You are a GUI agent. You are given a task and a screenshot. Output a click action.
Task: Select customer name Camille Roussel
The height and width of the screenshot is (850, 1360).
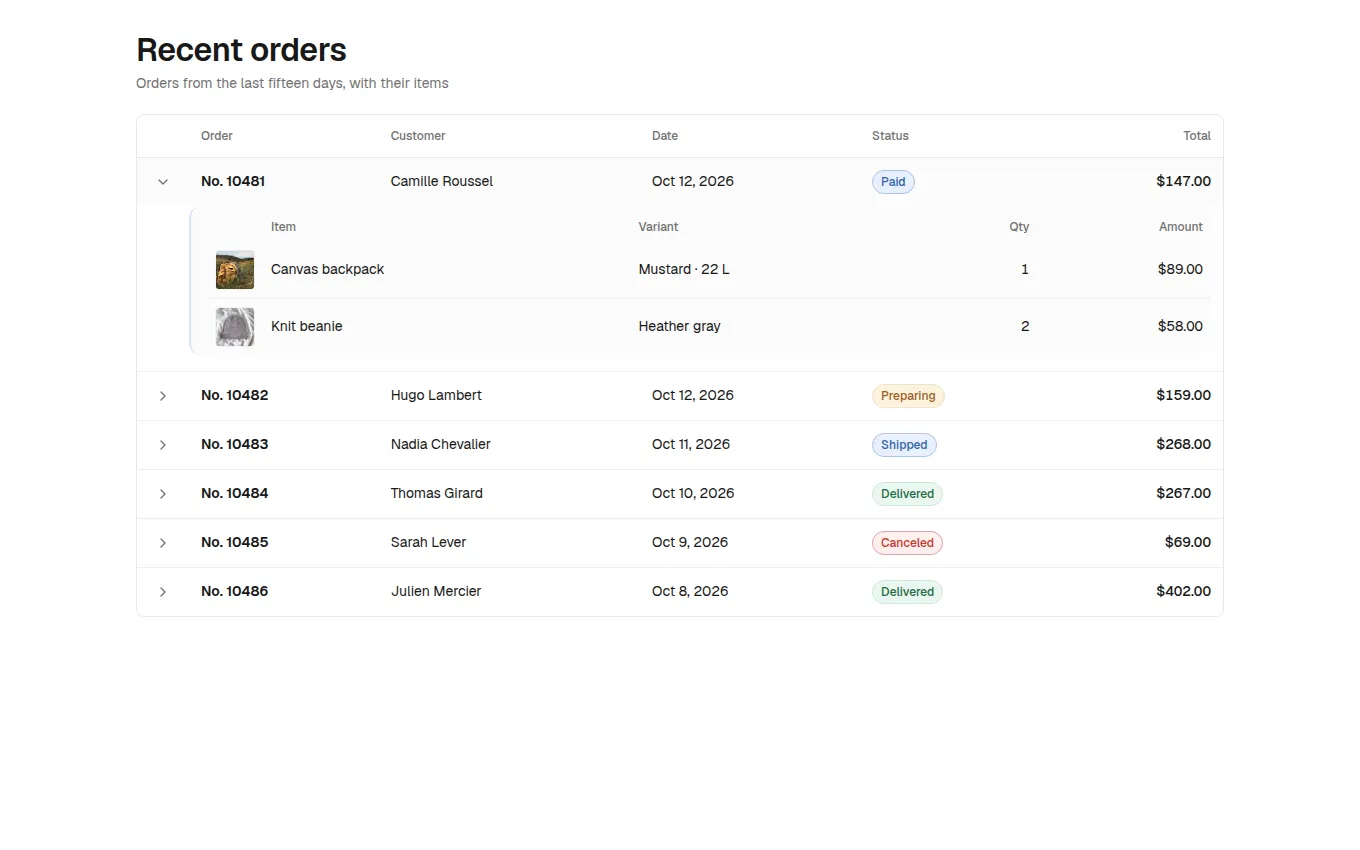442,182
